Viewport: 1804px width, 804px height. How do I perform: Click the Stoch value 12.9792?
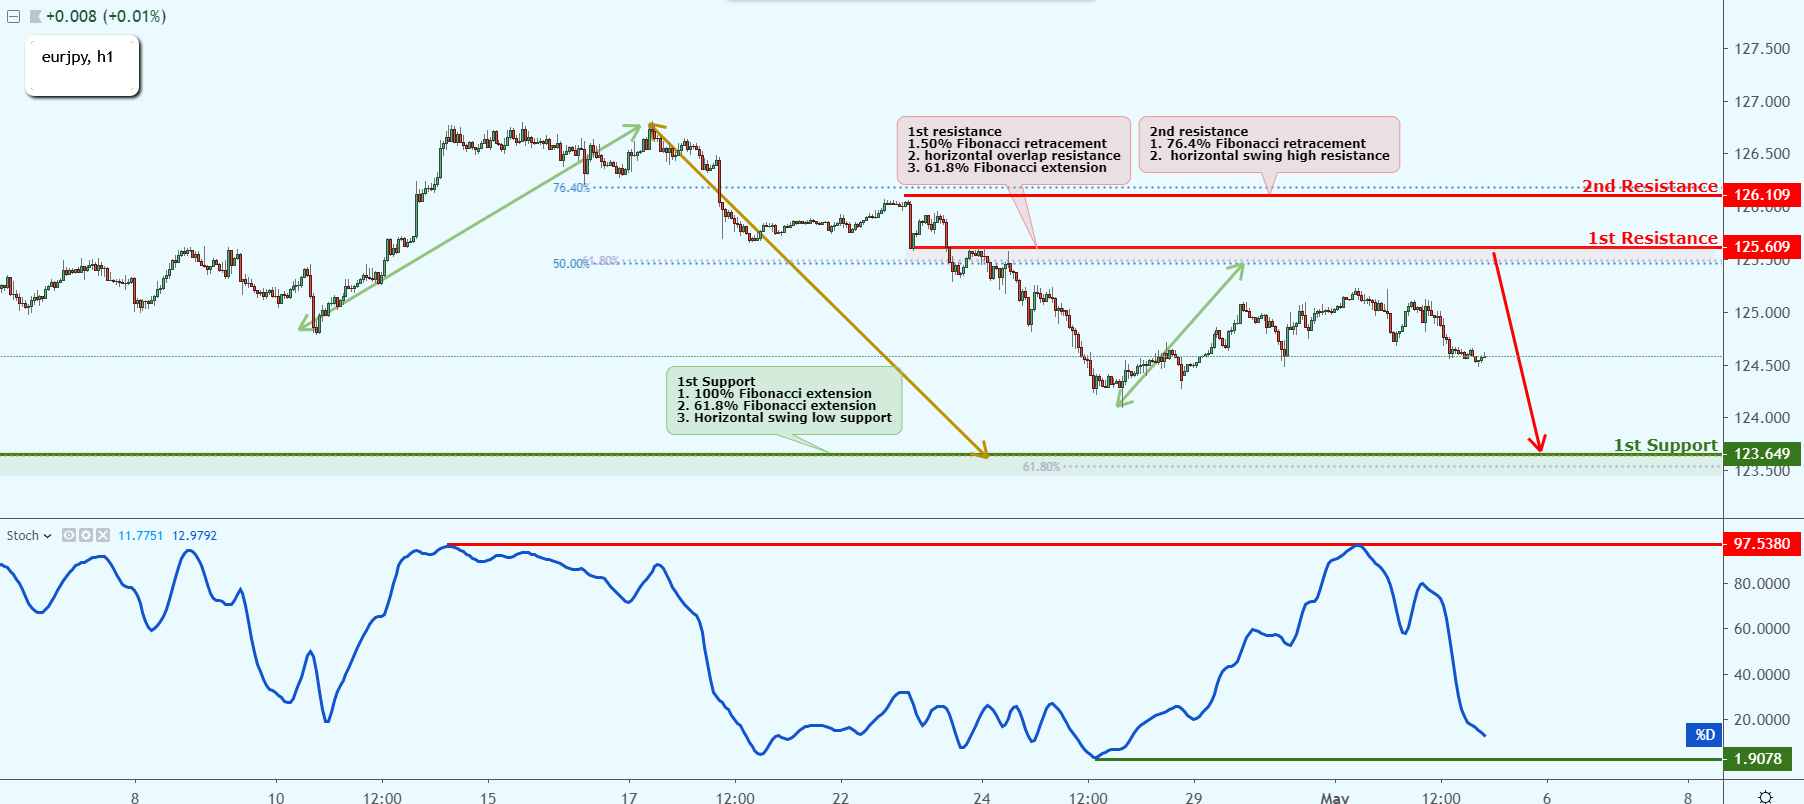(194, 536)
